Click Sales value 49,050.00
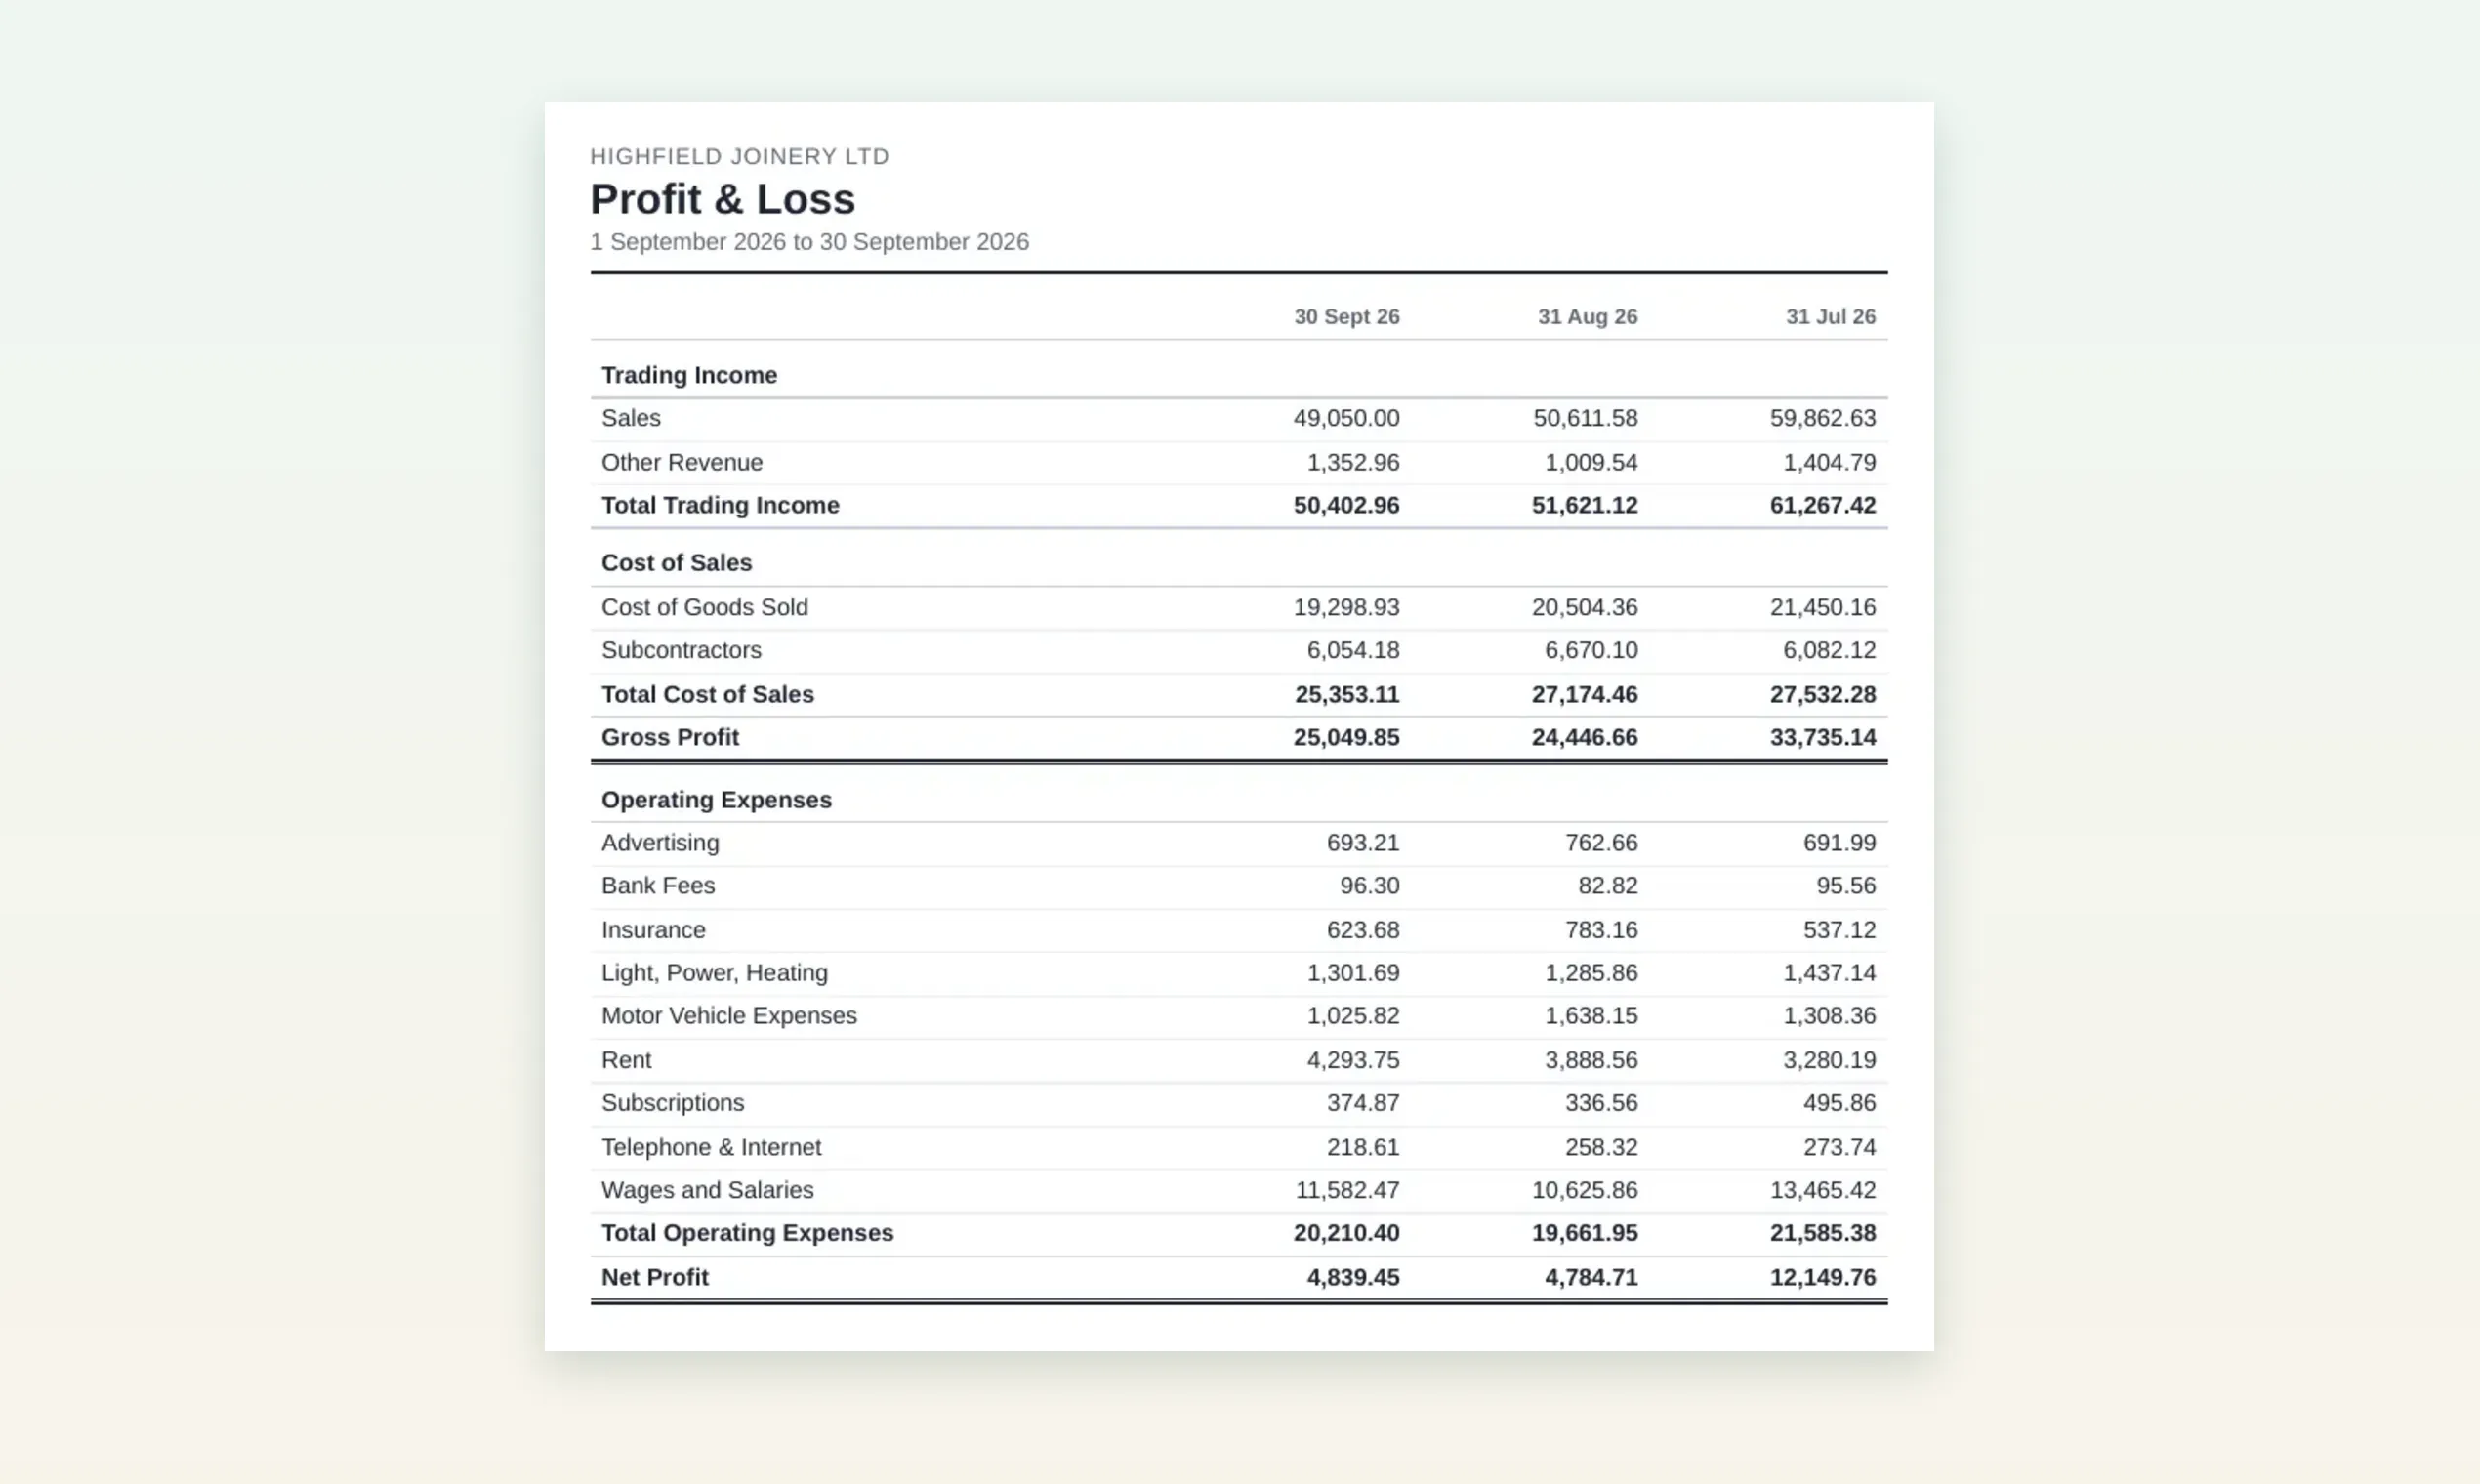This screenshot has width=2480, height=1484. tap(1346, 418)
